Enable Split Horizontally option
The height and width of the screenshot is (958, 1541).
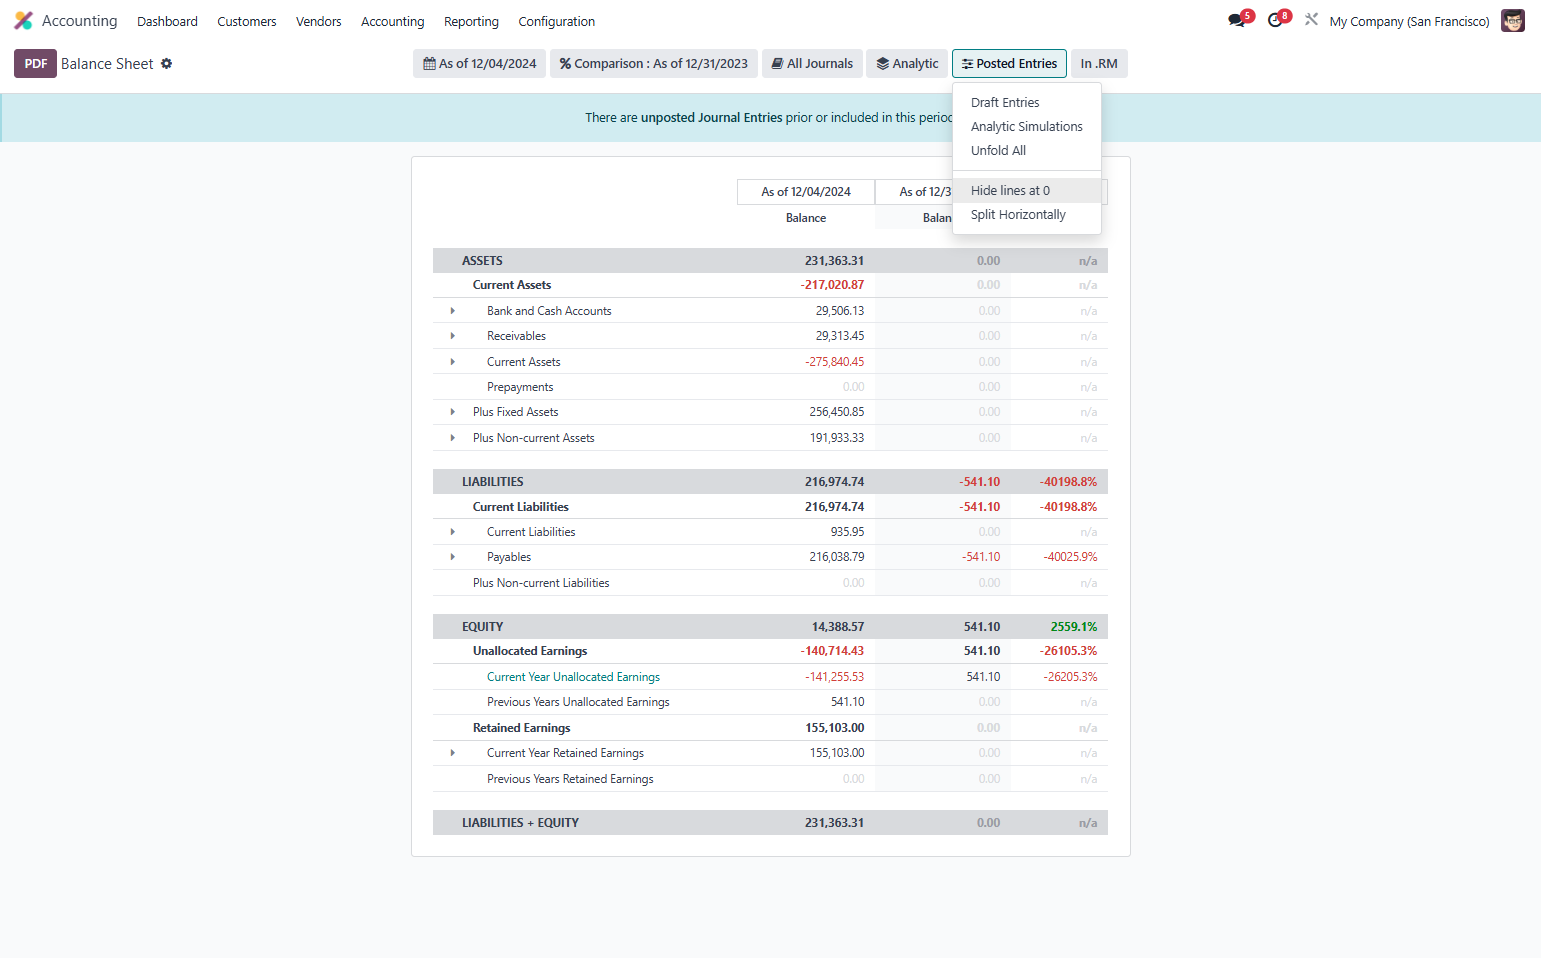pos(1027,215)
